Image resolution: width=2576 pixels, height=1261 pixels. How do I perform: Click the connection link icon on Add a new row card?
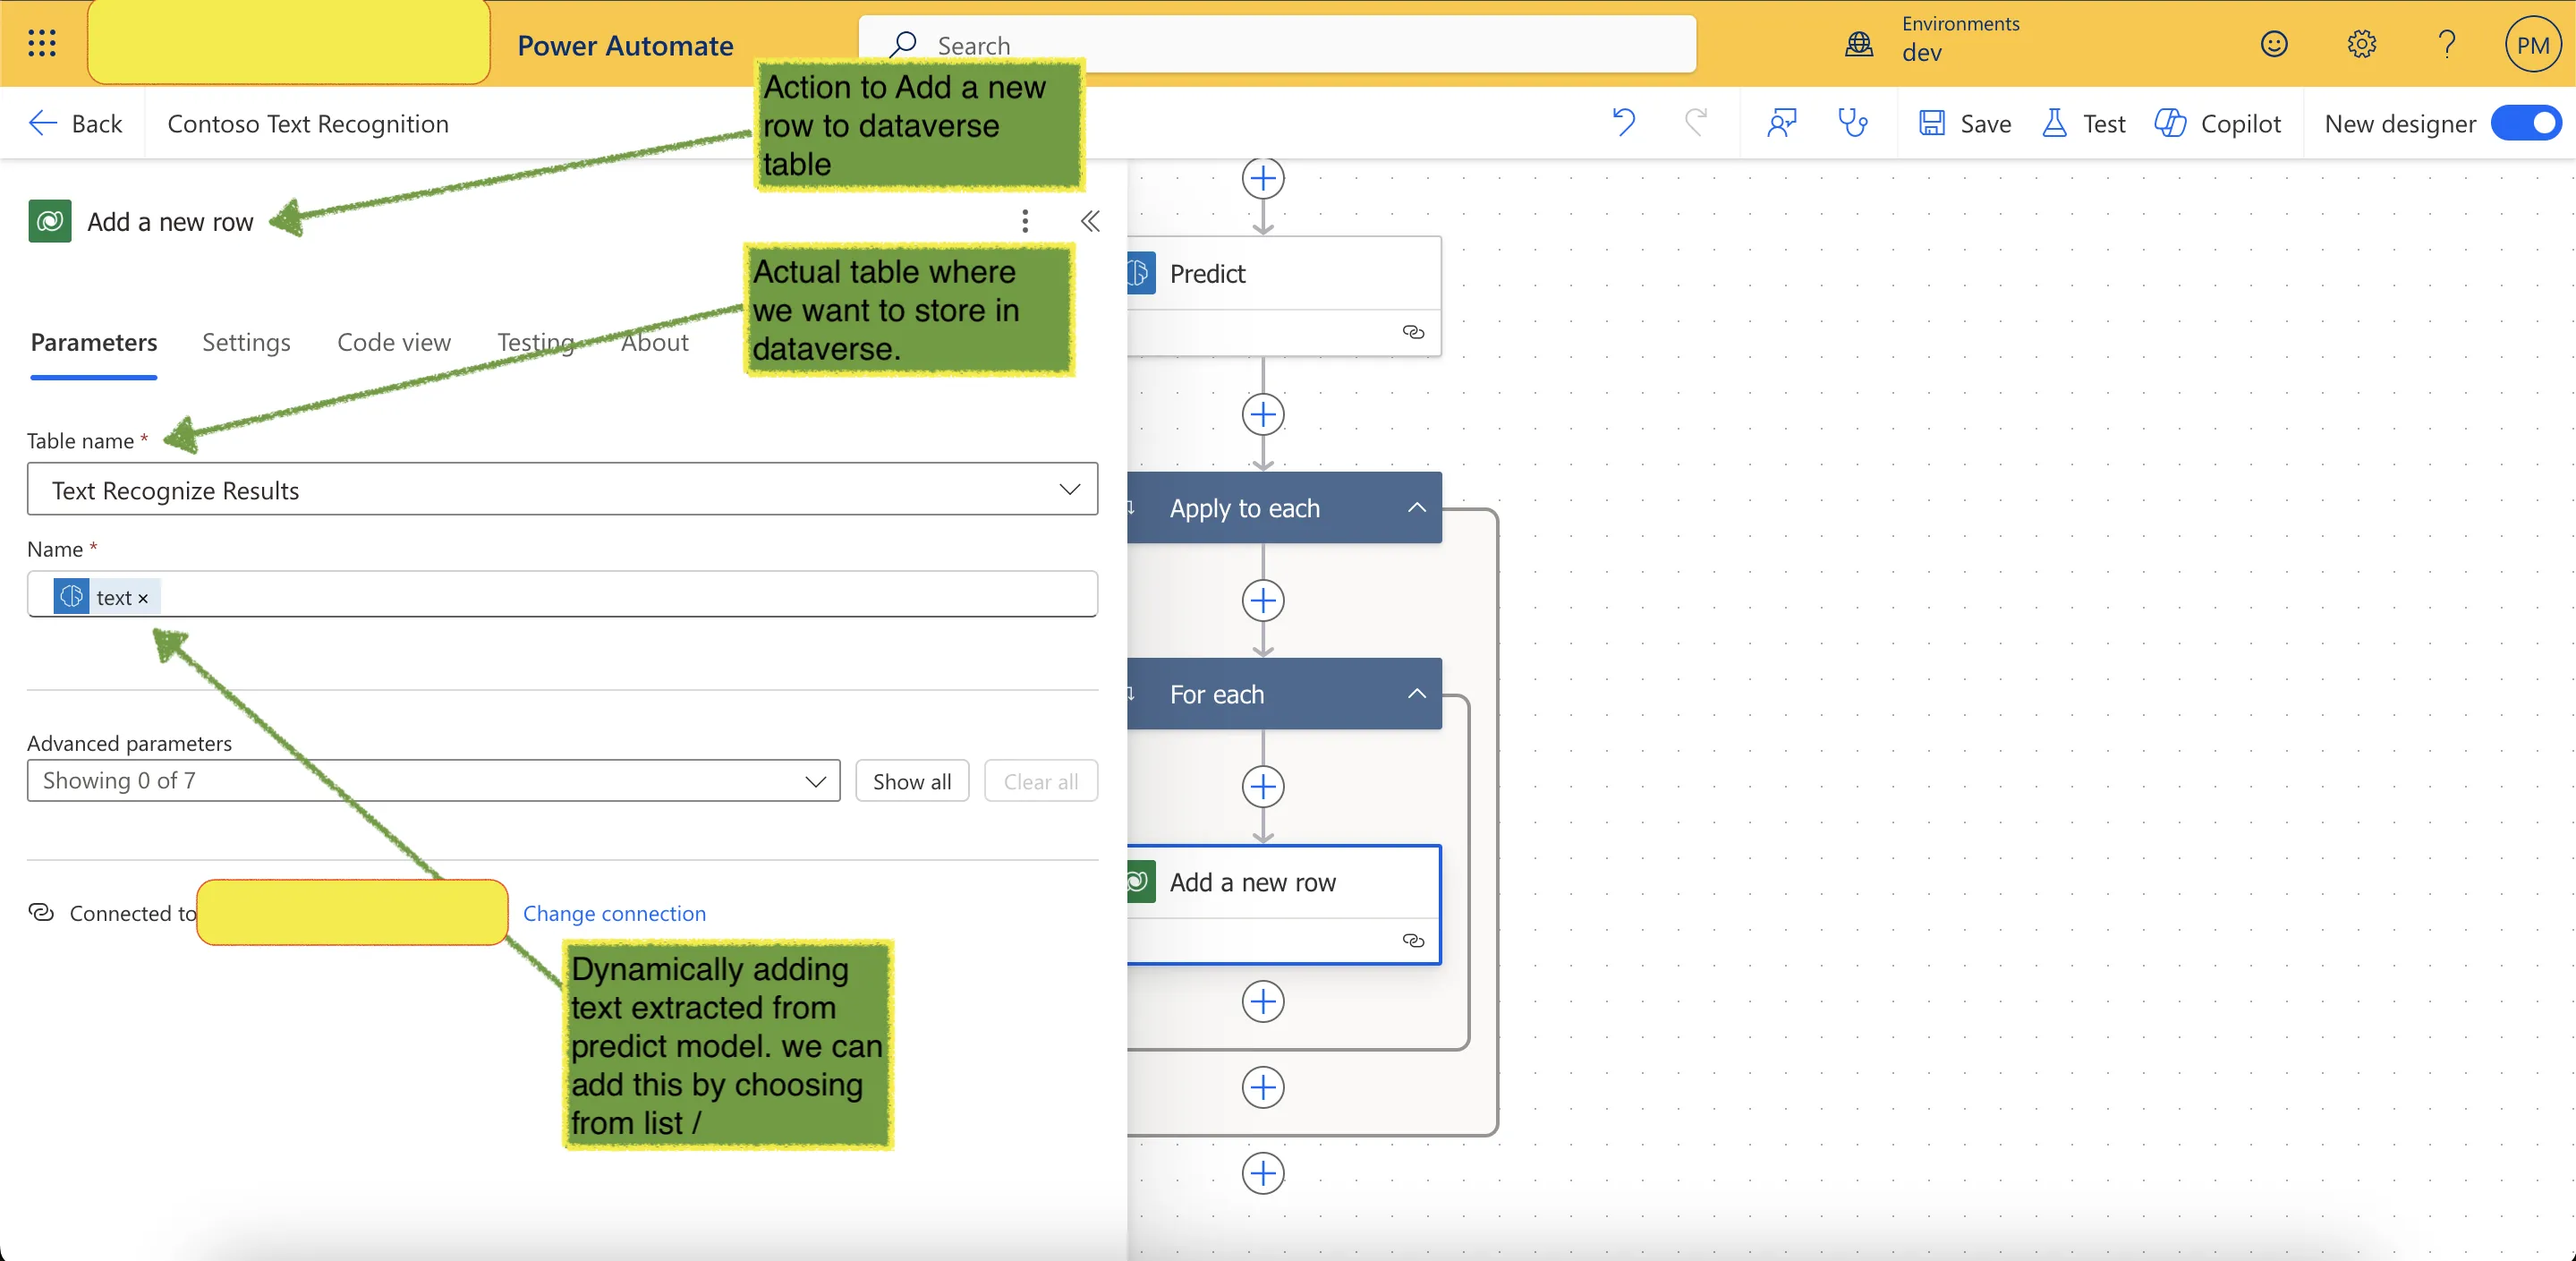click(x=1413, y=940)
